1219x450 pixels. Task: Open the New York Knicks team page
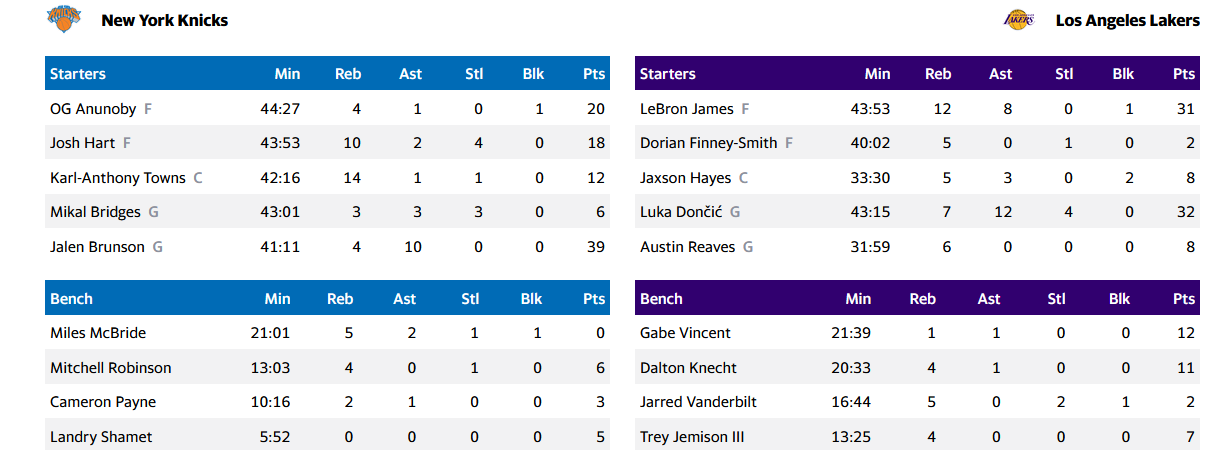coord(164,20)
